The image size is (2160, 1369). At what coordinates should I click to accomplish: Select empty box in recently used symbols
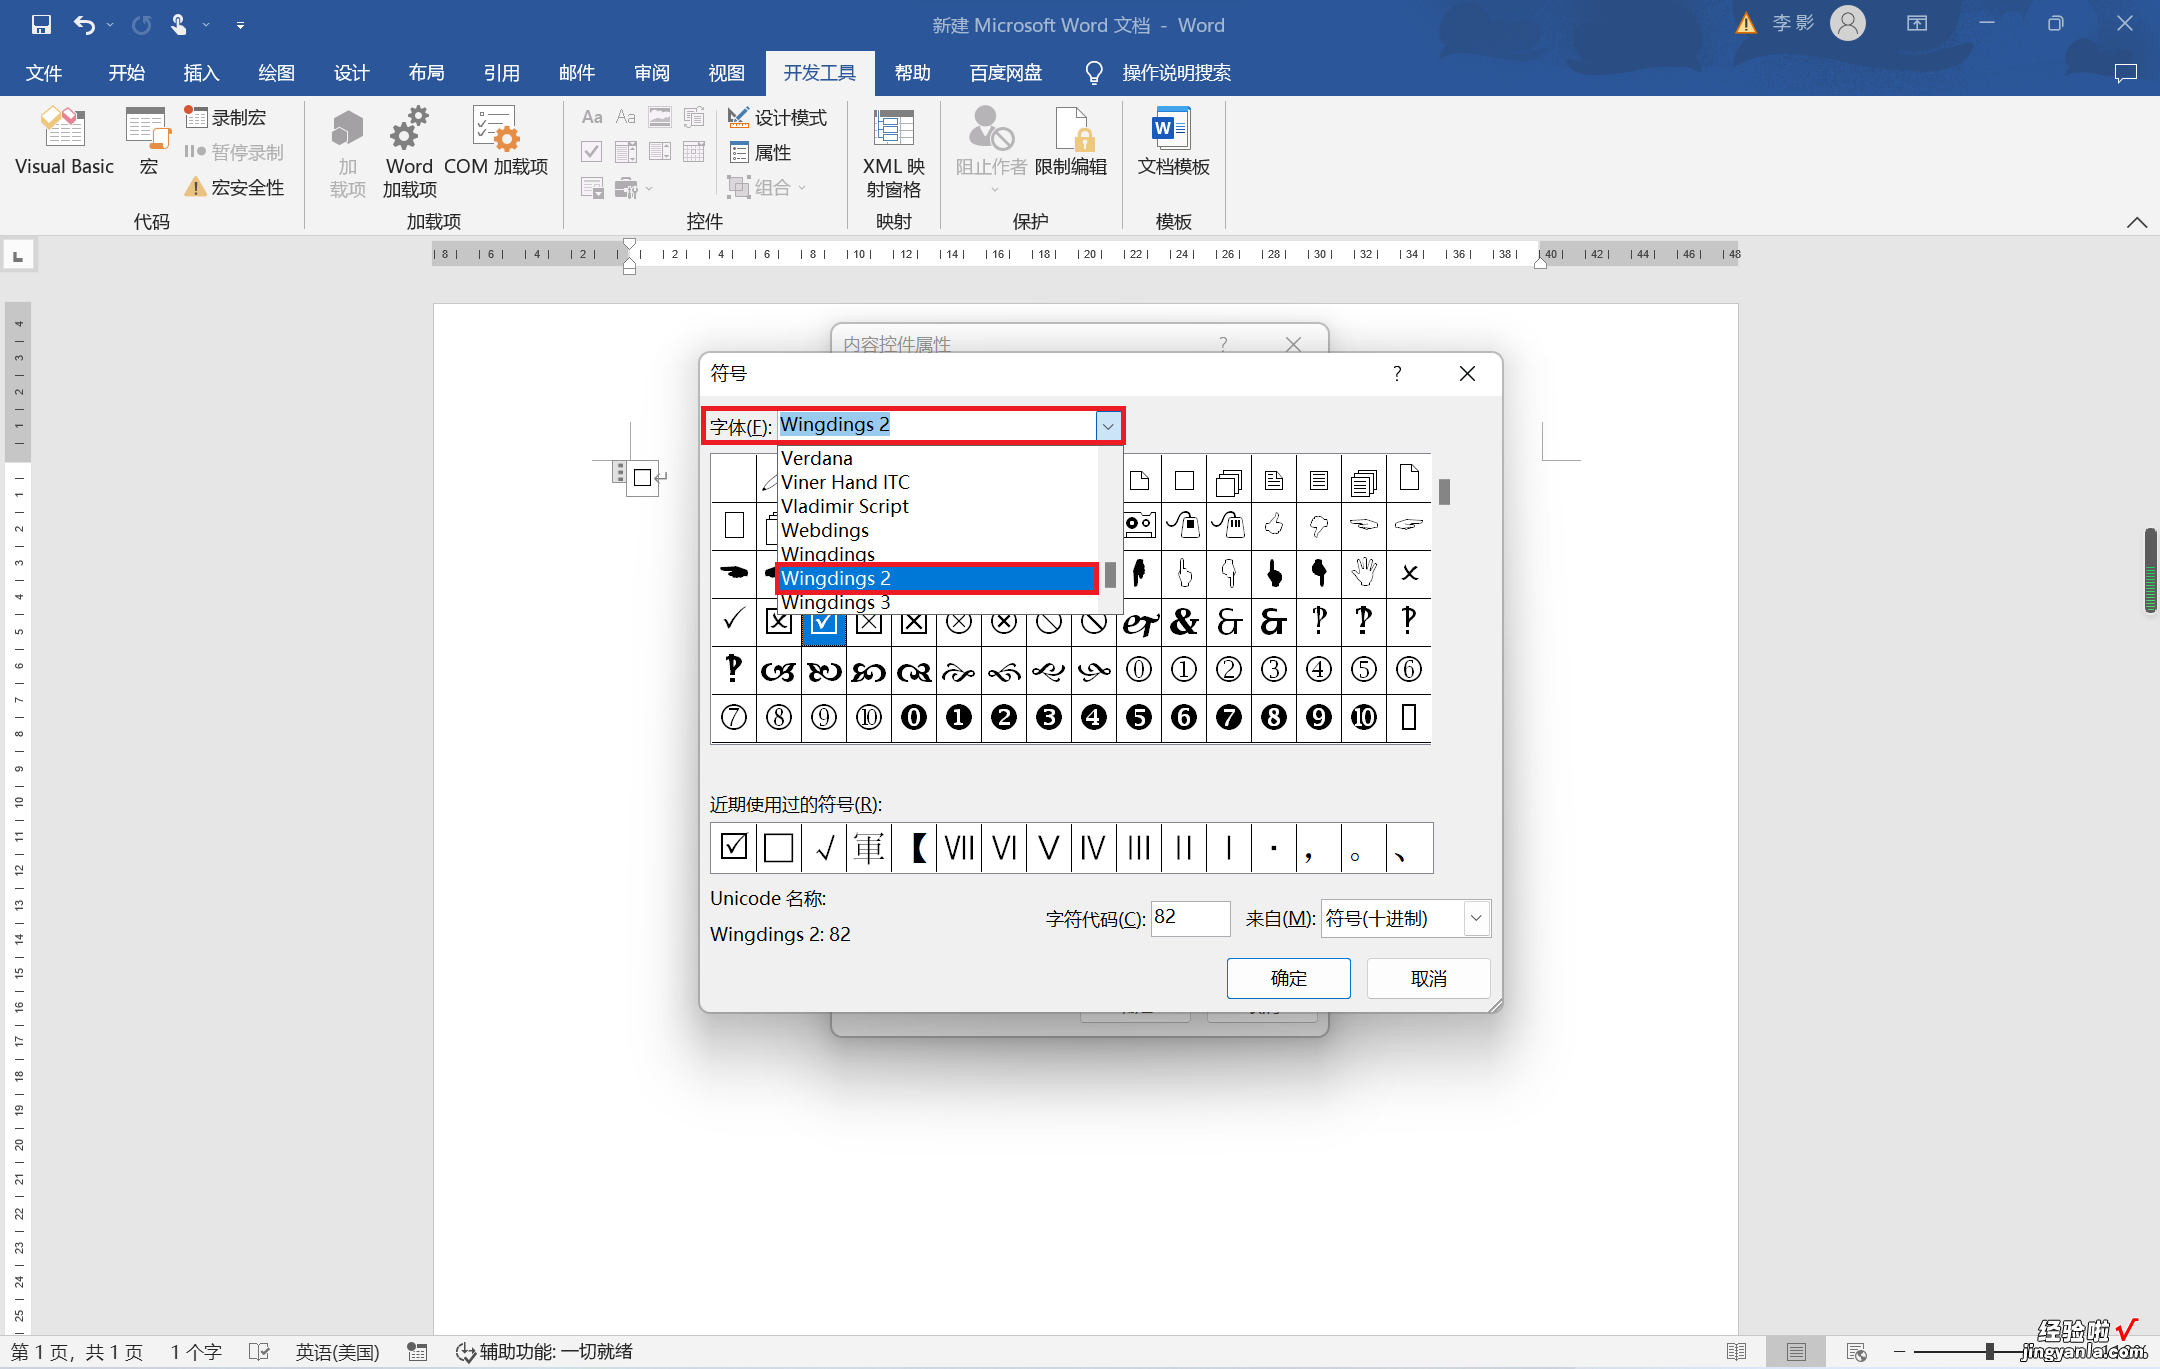pos(779,848)
